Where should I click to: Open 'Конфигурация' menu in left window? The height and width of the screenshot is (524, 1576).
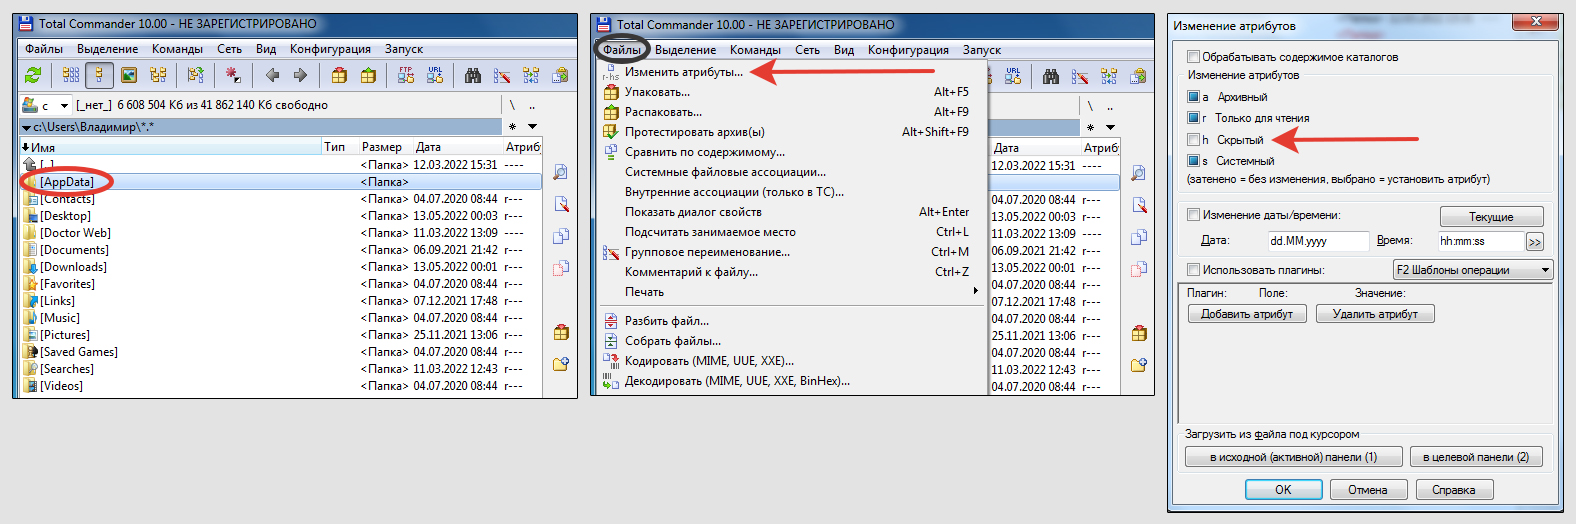click(x=330, y=49)
